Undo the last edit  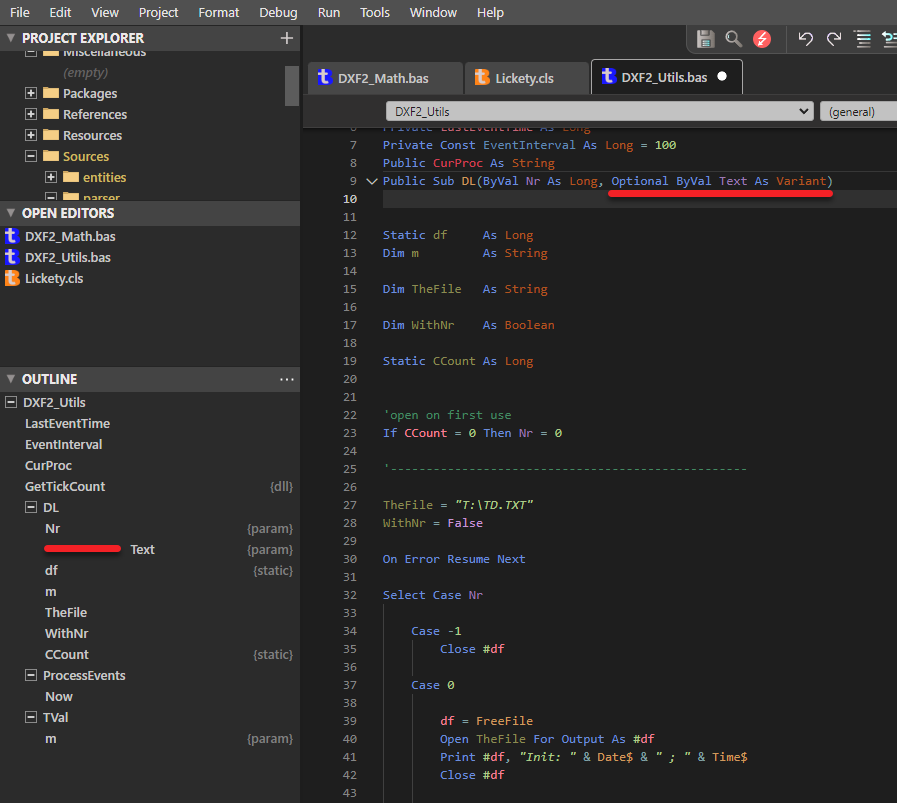[x=806, y=38]
